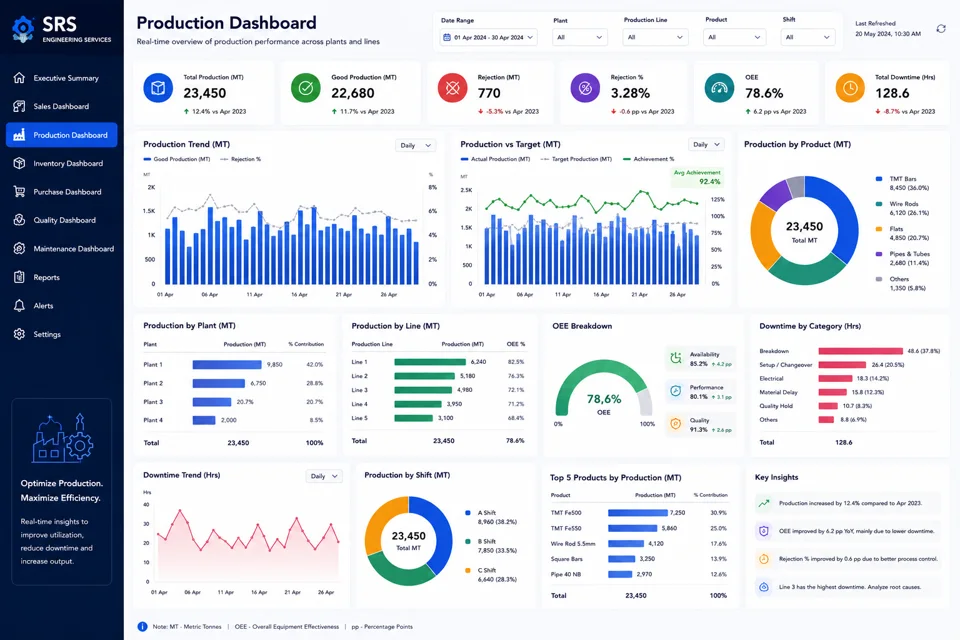The image size is (960, 640).
Task: Click the Flats legend color swatch
Action: click(x=879, y=229)
